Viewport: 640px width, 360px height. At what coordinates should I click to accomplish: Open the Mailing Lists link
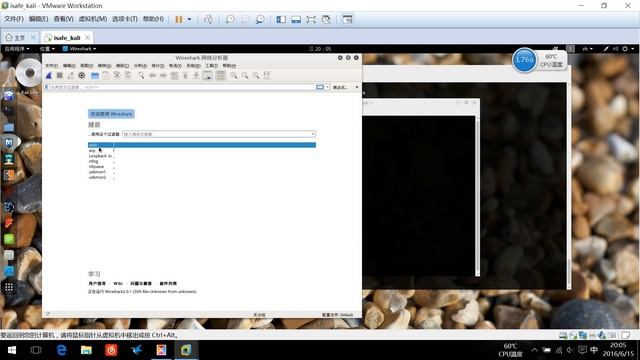168,283
